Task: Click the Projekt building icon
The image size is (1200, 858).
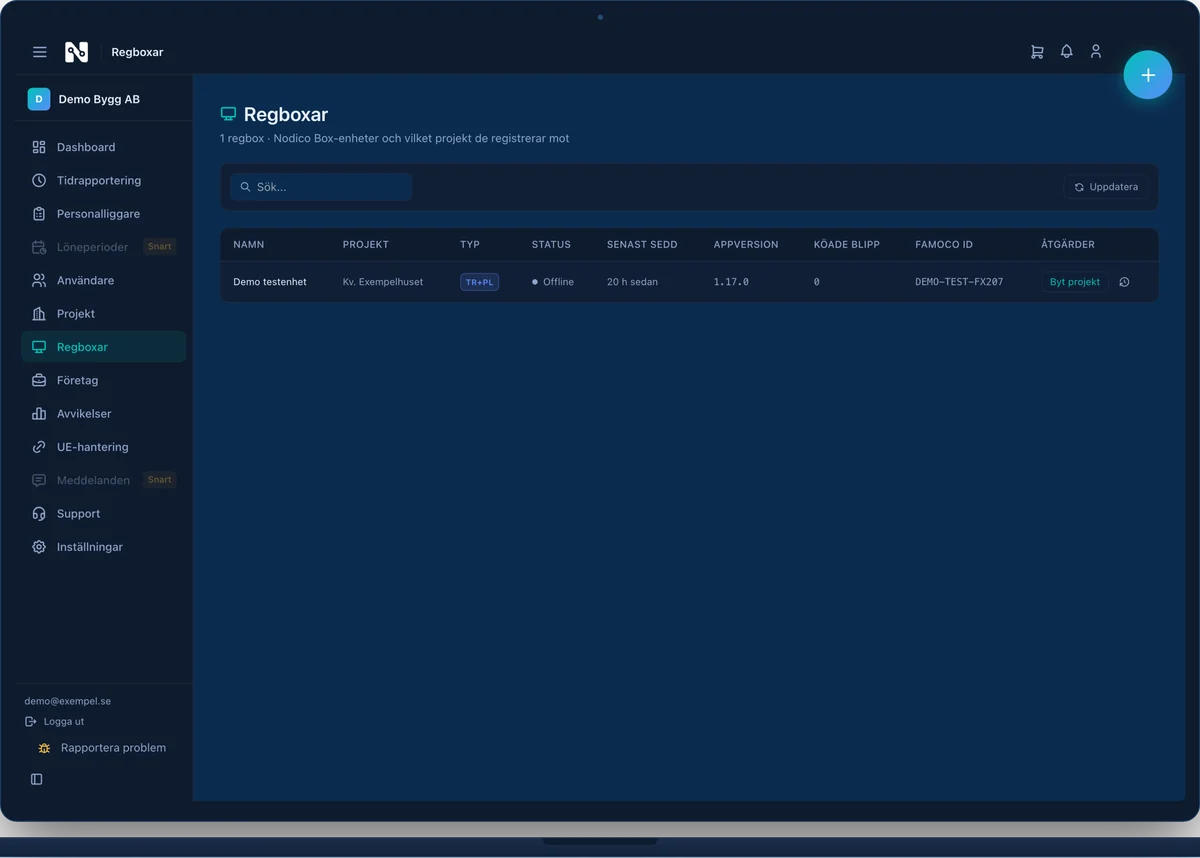Action: (39, 314)
